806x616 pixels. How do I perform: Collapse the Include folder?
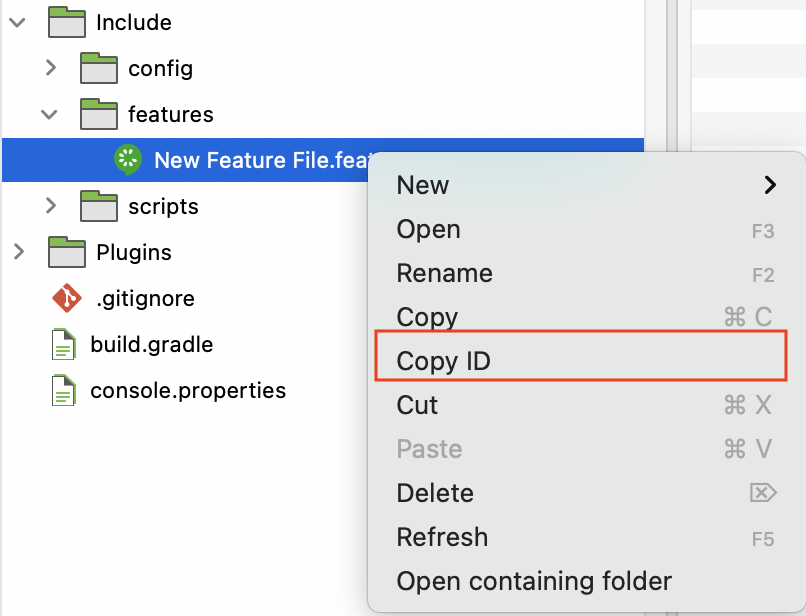click(x=18, y=22)
